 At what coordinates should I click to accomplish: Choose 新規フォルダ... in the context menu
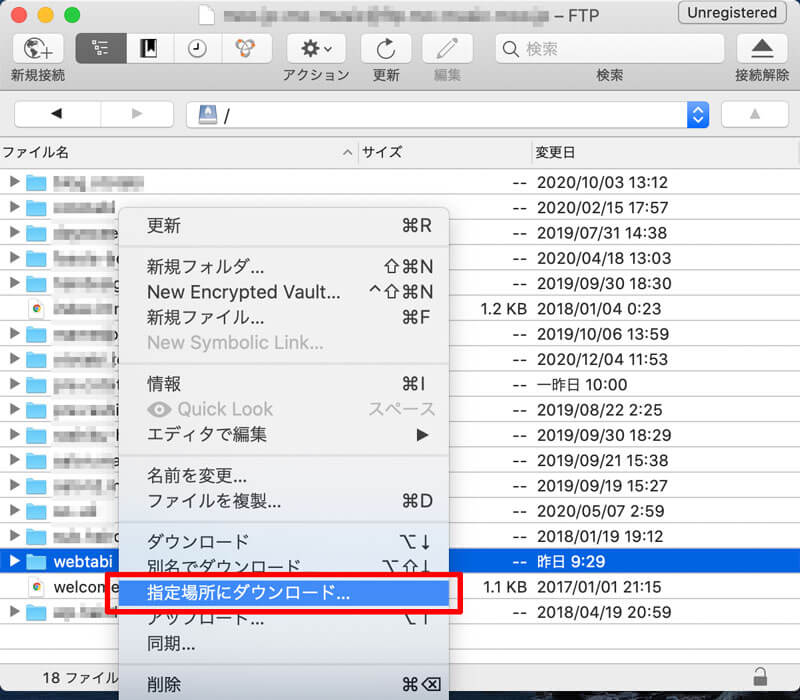click(x=205, y=267)
